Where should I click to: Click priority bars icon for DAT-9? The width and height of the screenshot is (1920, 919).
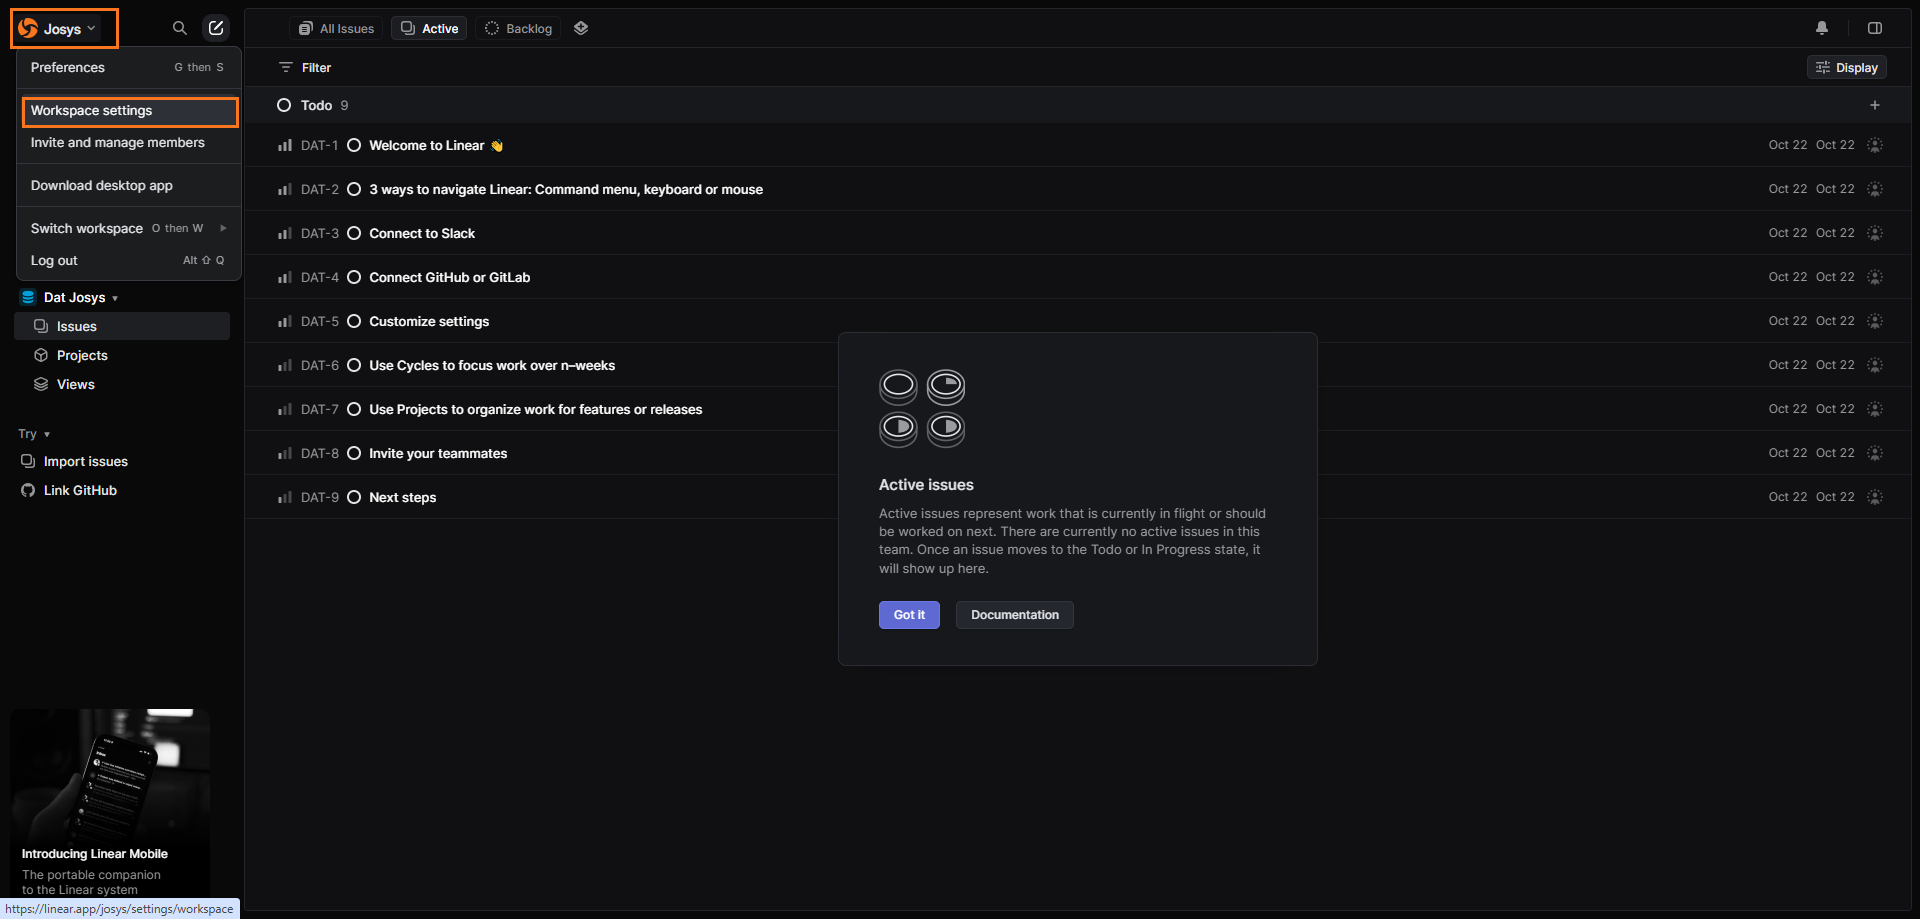285,497
